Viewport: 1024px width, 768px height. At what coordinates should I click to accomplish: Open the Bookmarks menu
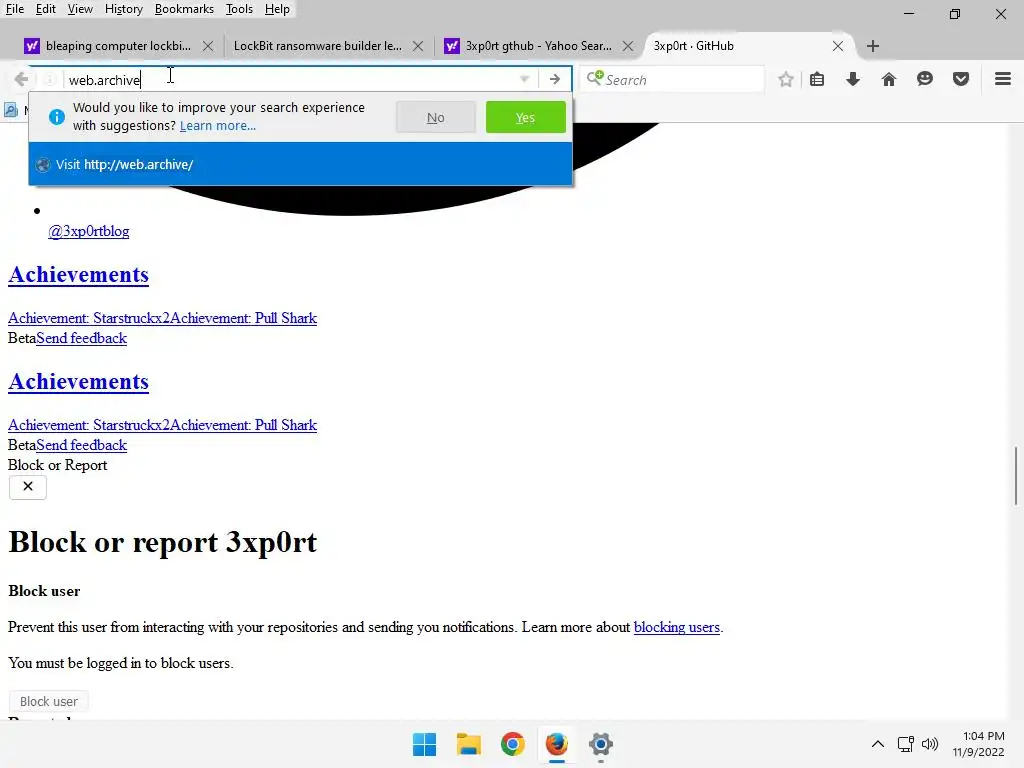point(184,9)
